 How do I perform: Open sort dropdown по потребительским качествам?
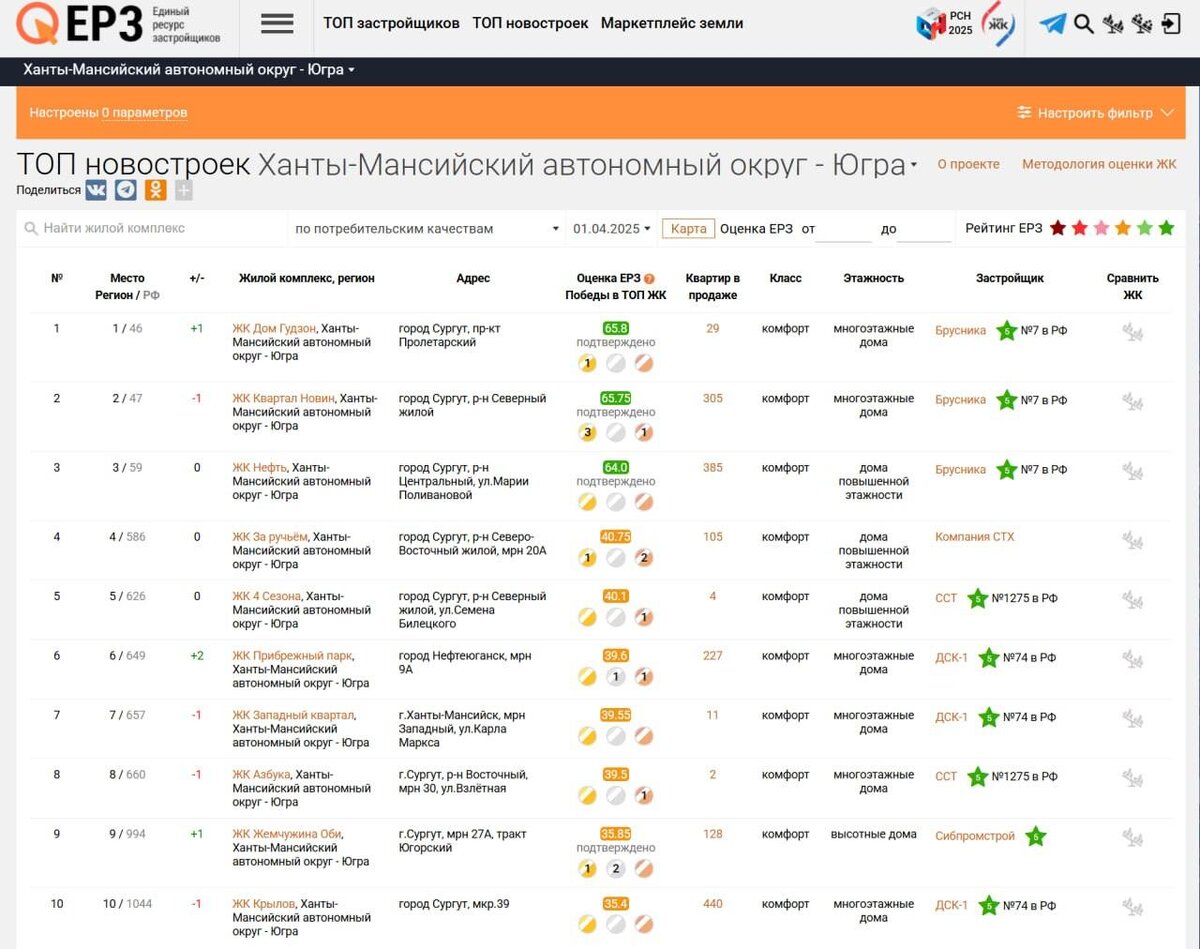[x=427, y=229]
